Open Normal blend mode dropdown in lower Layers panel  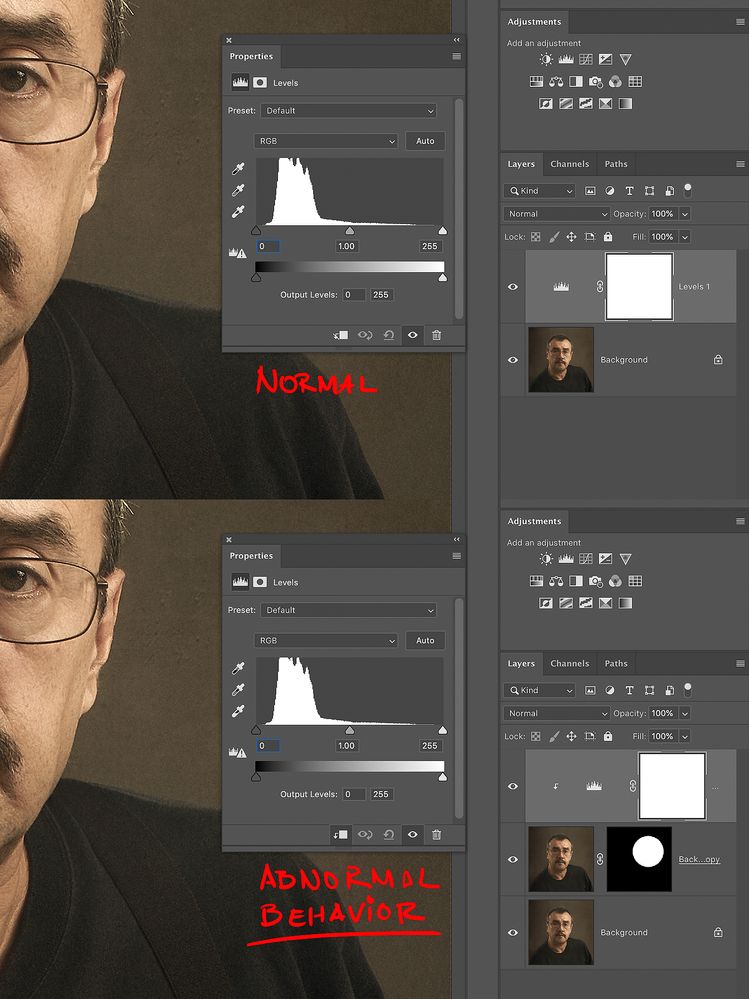(x=557, y=714)
